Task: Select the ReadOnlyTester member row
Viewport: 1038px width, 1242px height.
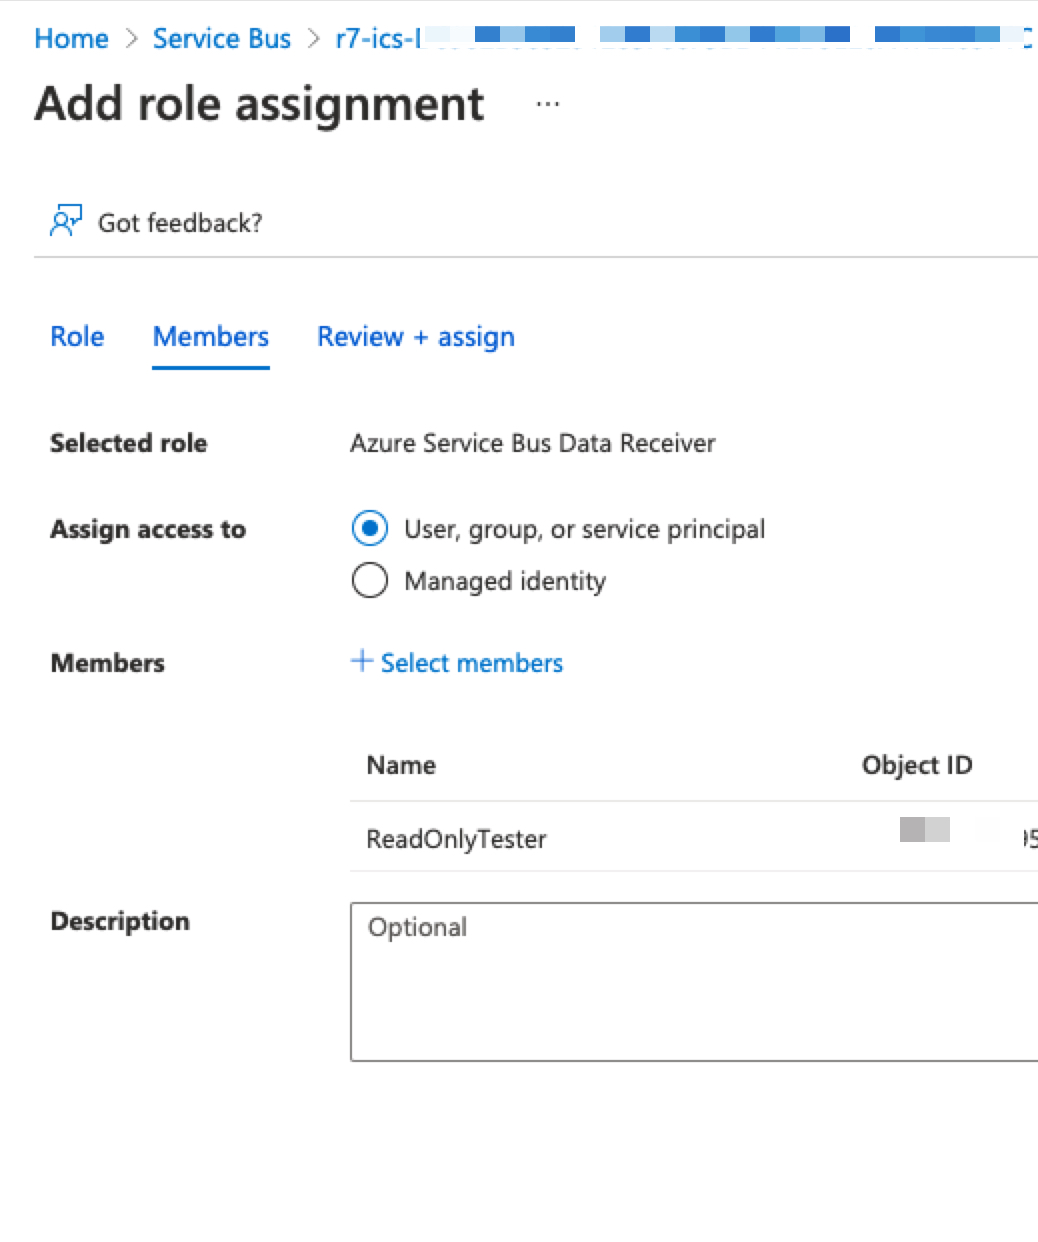Action: 456,839
